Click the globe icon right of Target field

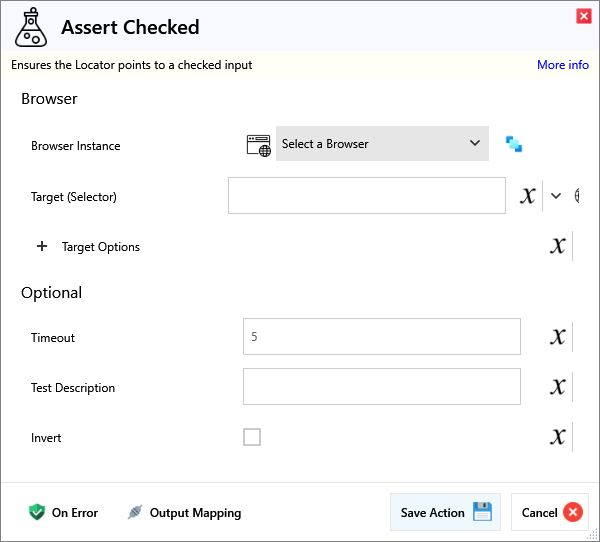pyautogui.click(x=577, y=196)
